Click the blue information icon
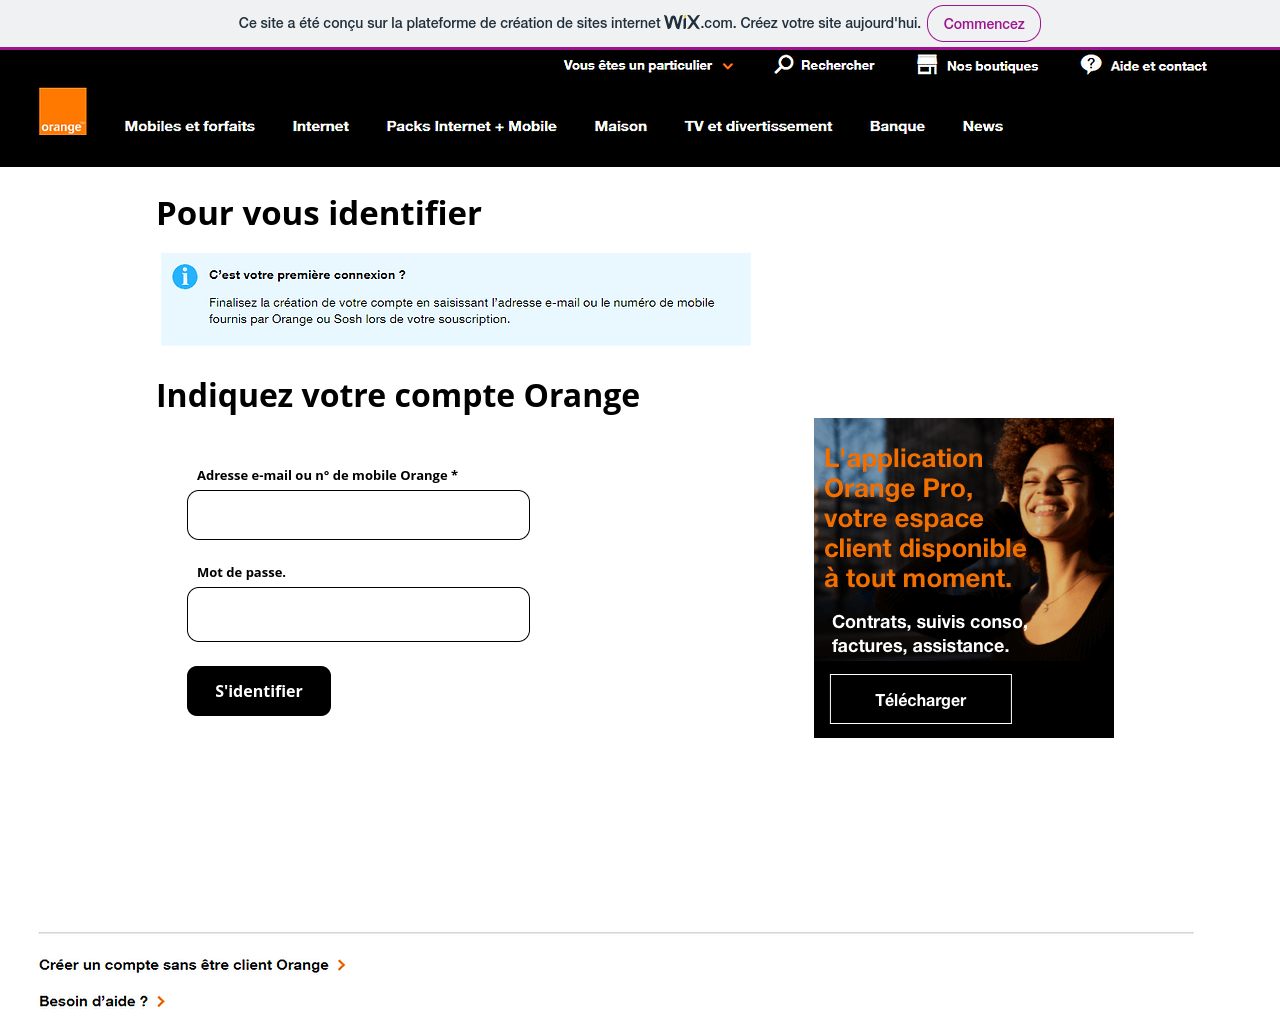The height and width of the screenshot is (1024, 1280). (x=185, y=276)
